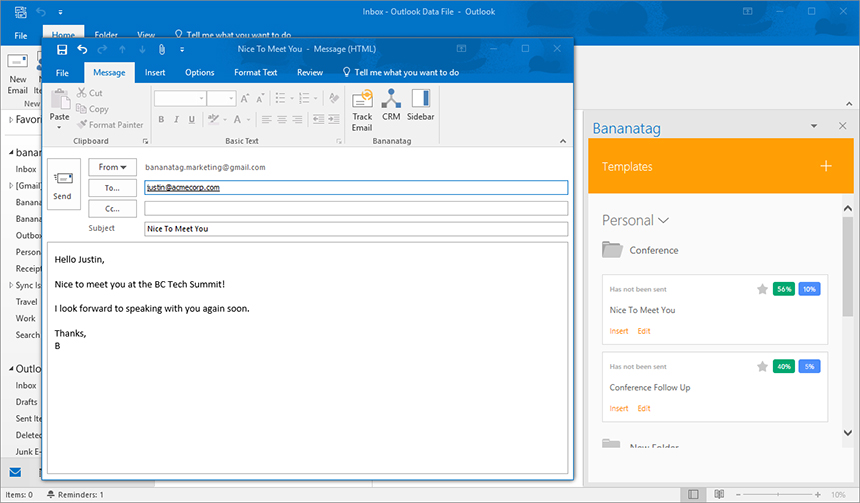This screenshot has height=503, width=860.
Task: Open the Format Text tab
Action: (x=255, y=72)
